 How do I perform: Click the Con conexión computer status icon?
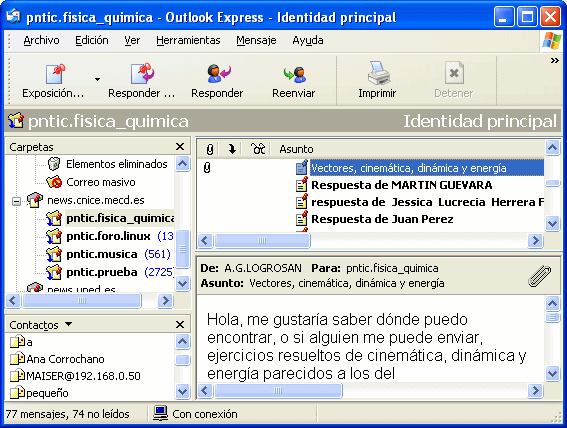[x=160, y=413]
